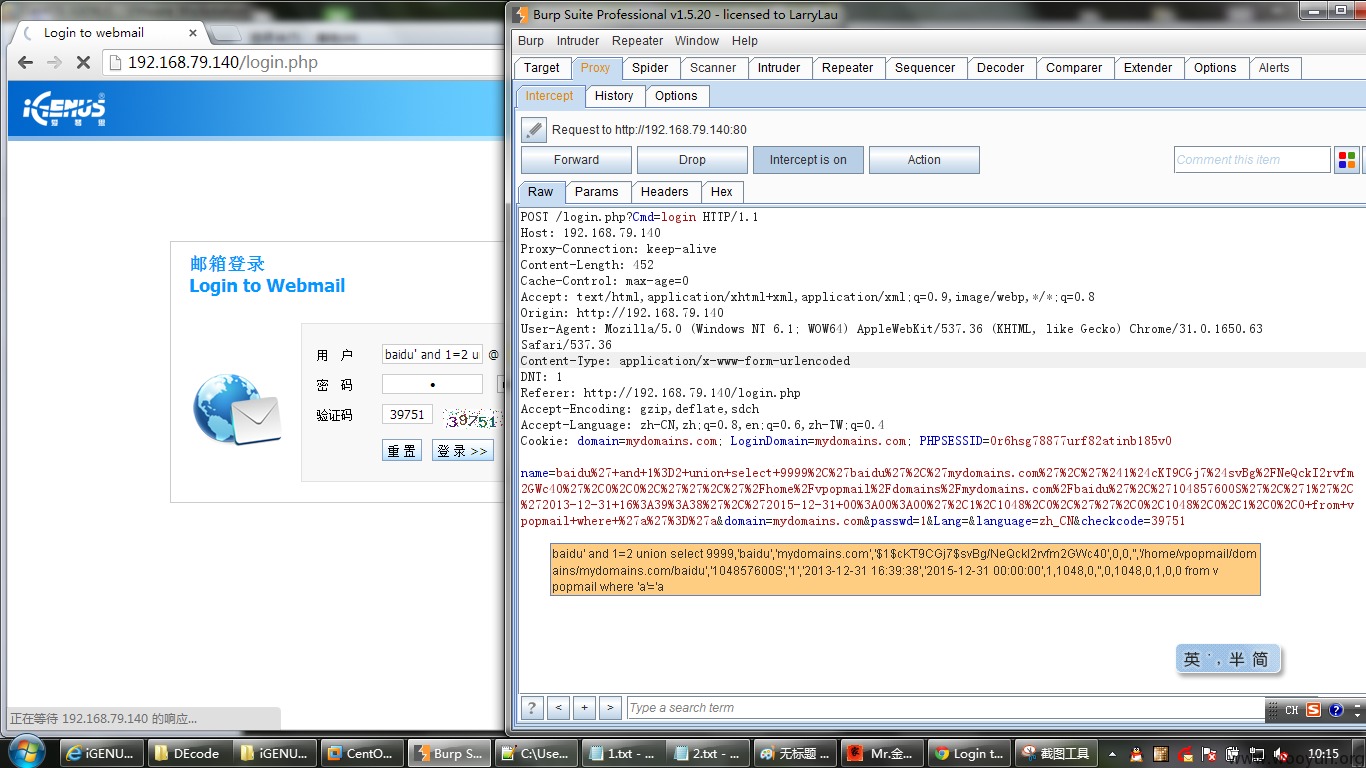Click the iGENUS logo
The image size is (1366, 768).
[64, 109]
